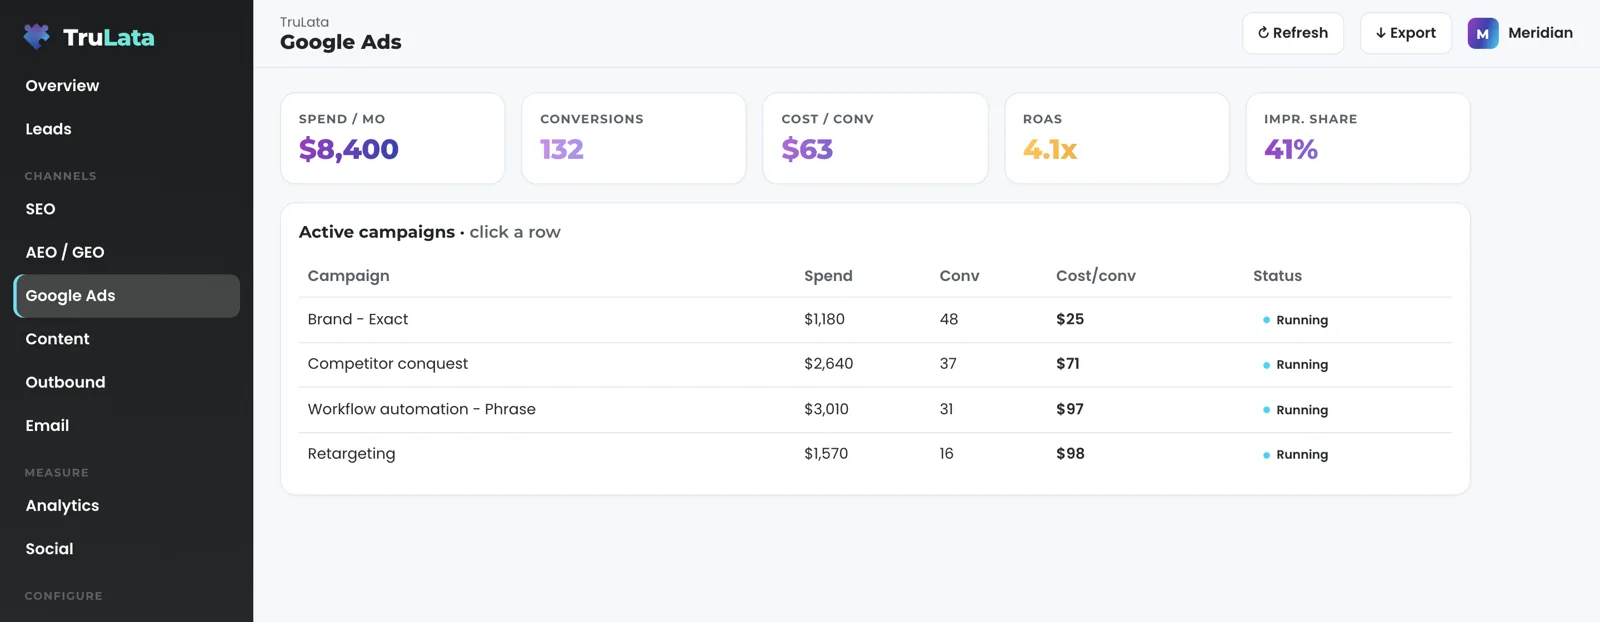Click the Cost / Conv card
The width and height of the screenshot is (1600, 622).
(x=875, y=138)
